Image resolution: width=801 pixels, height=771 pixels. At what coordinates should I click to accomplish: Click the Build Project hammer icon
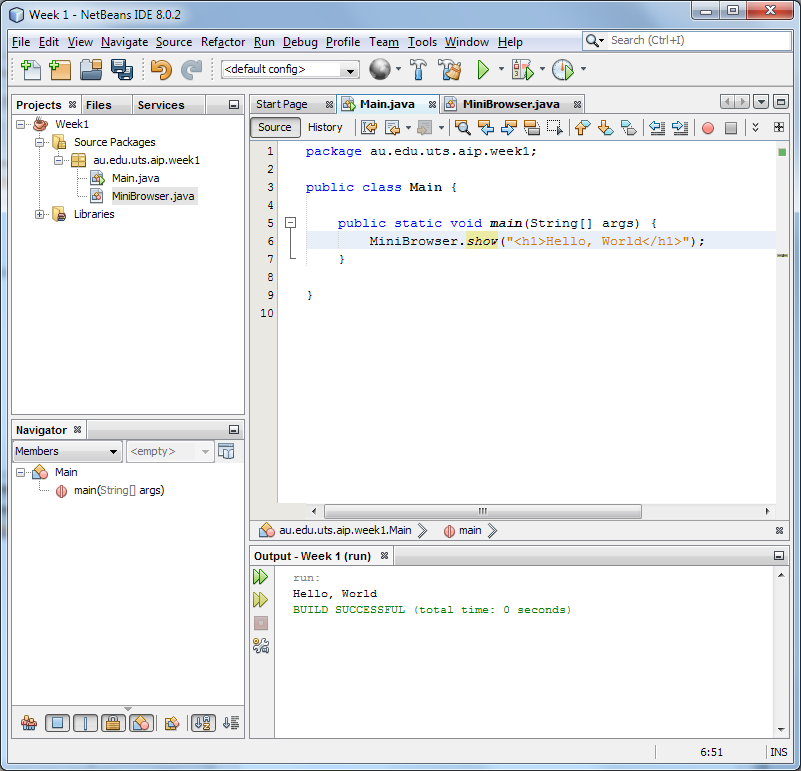coord(418,69)
